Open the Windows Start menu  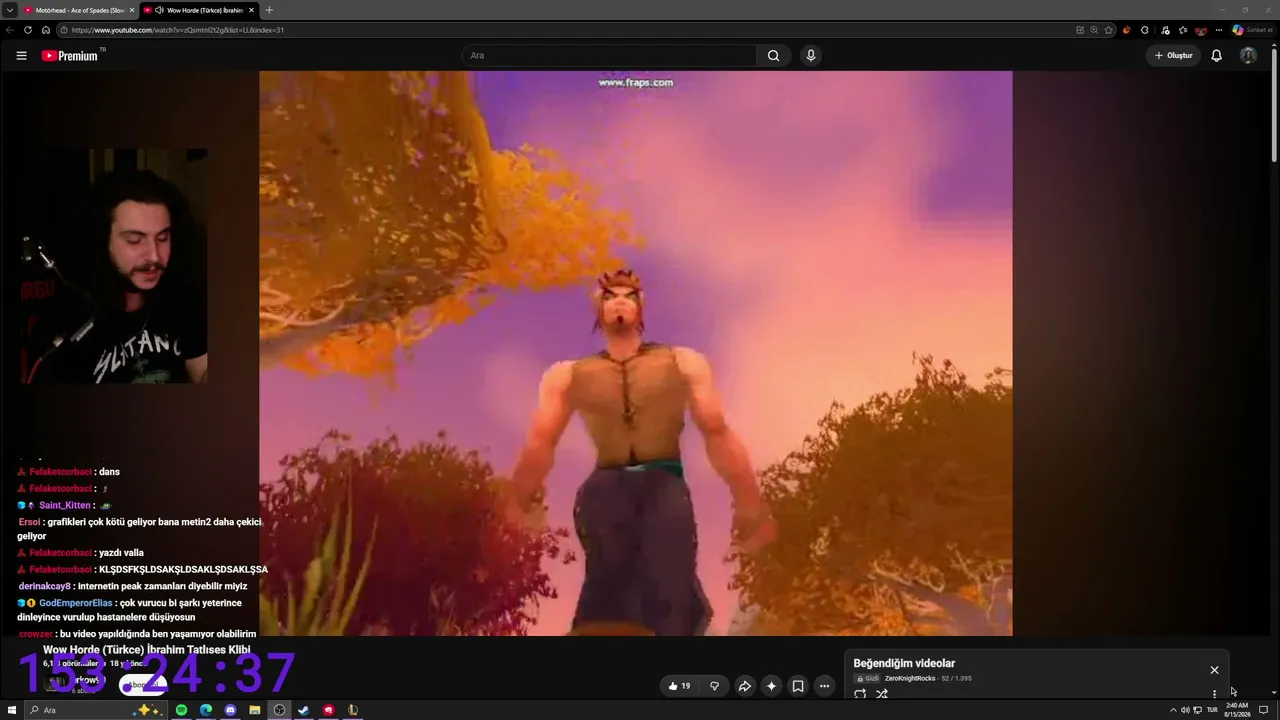click(x=12, y=710)
